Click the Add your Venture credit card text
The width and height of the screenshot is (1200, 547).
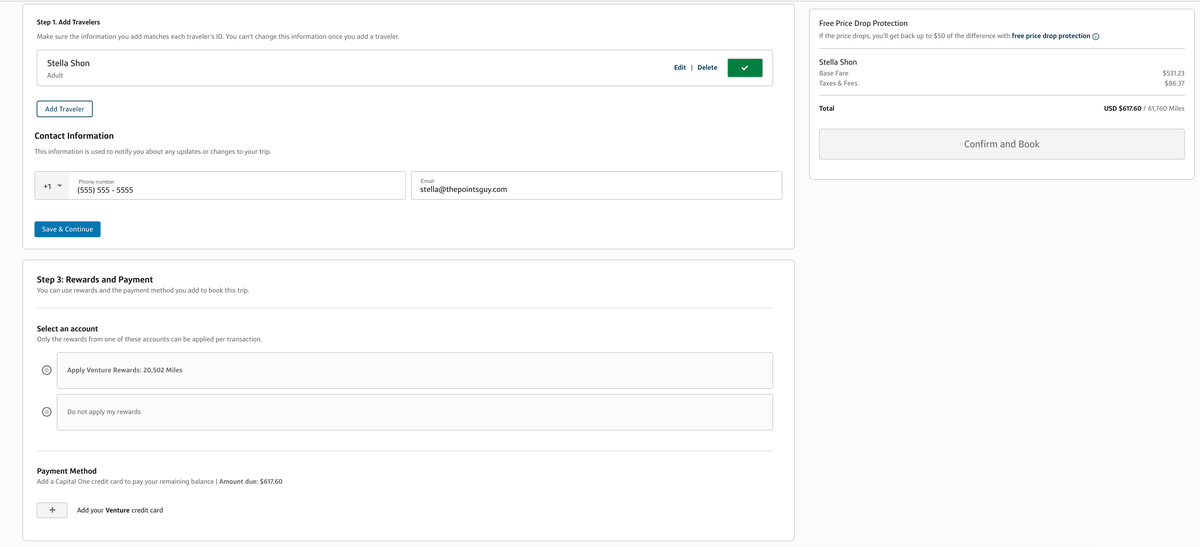click(x=120, y=510)
